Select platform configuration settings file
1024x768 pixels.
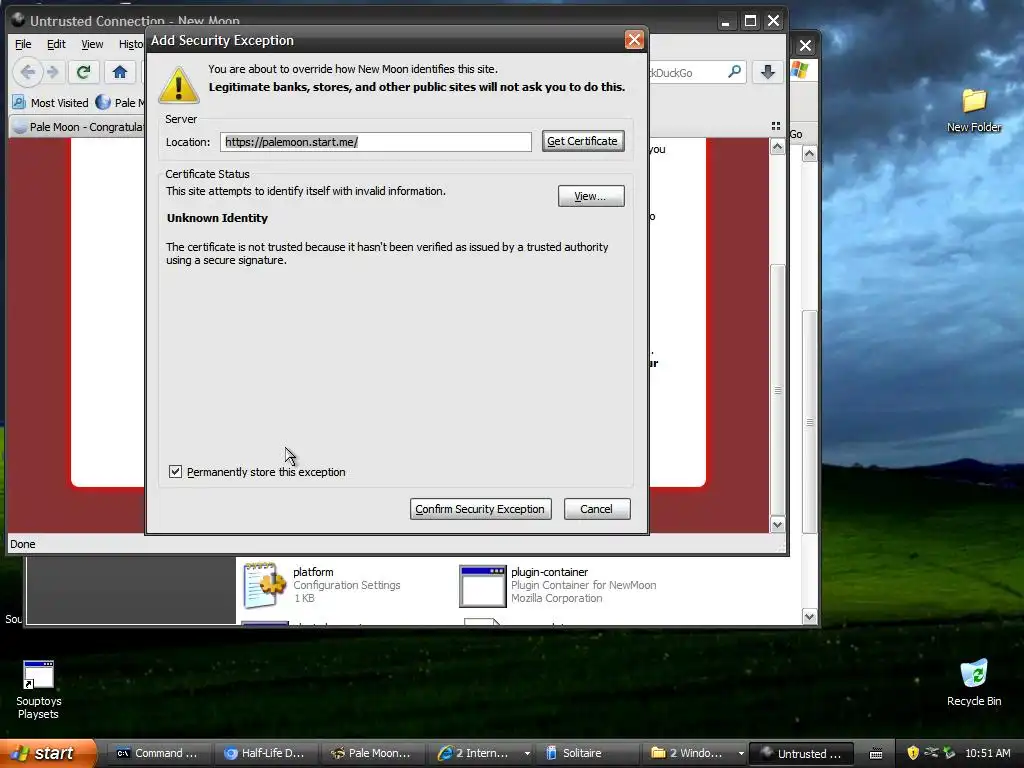click(323, 585)
